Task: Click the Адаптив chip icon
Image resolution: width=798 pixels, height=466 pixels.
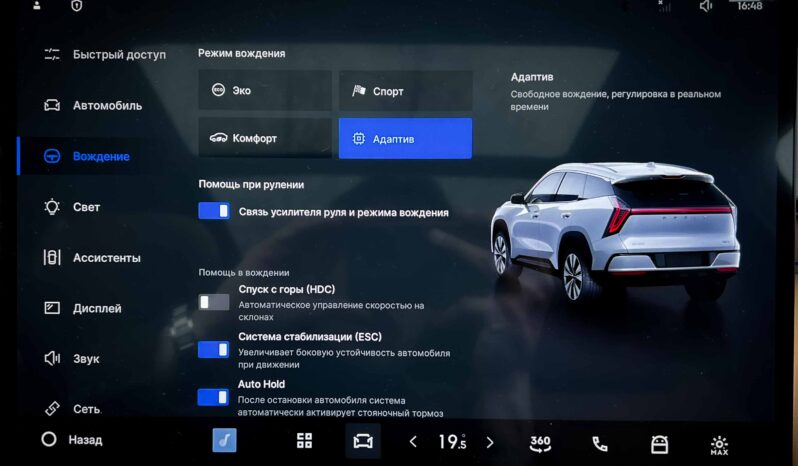Action: pyautogui.click(x=359, y=138)
